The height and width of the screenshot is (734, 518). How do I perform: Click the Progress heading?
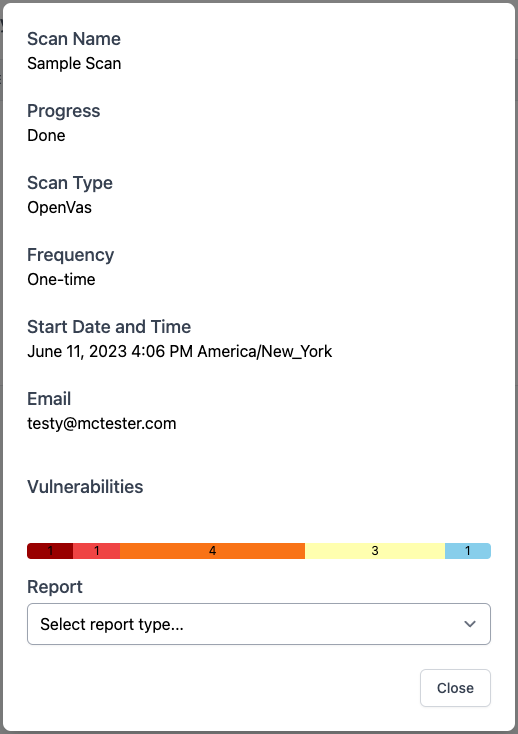64,111
